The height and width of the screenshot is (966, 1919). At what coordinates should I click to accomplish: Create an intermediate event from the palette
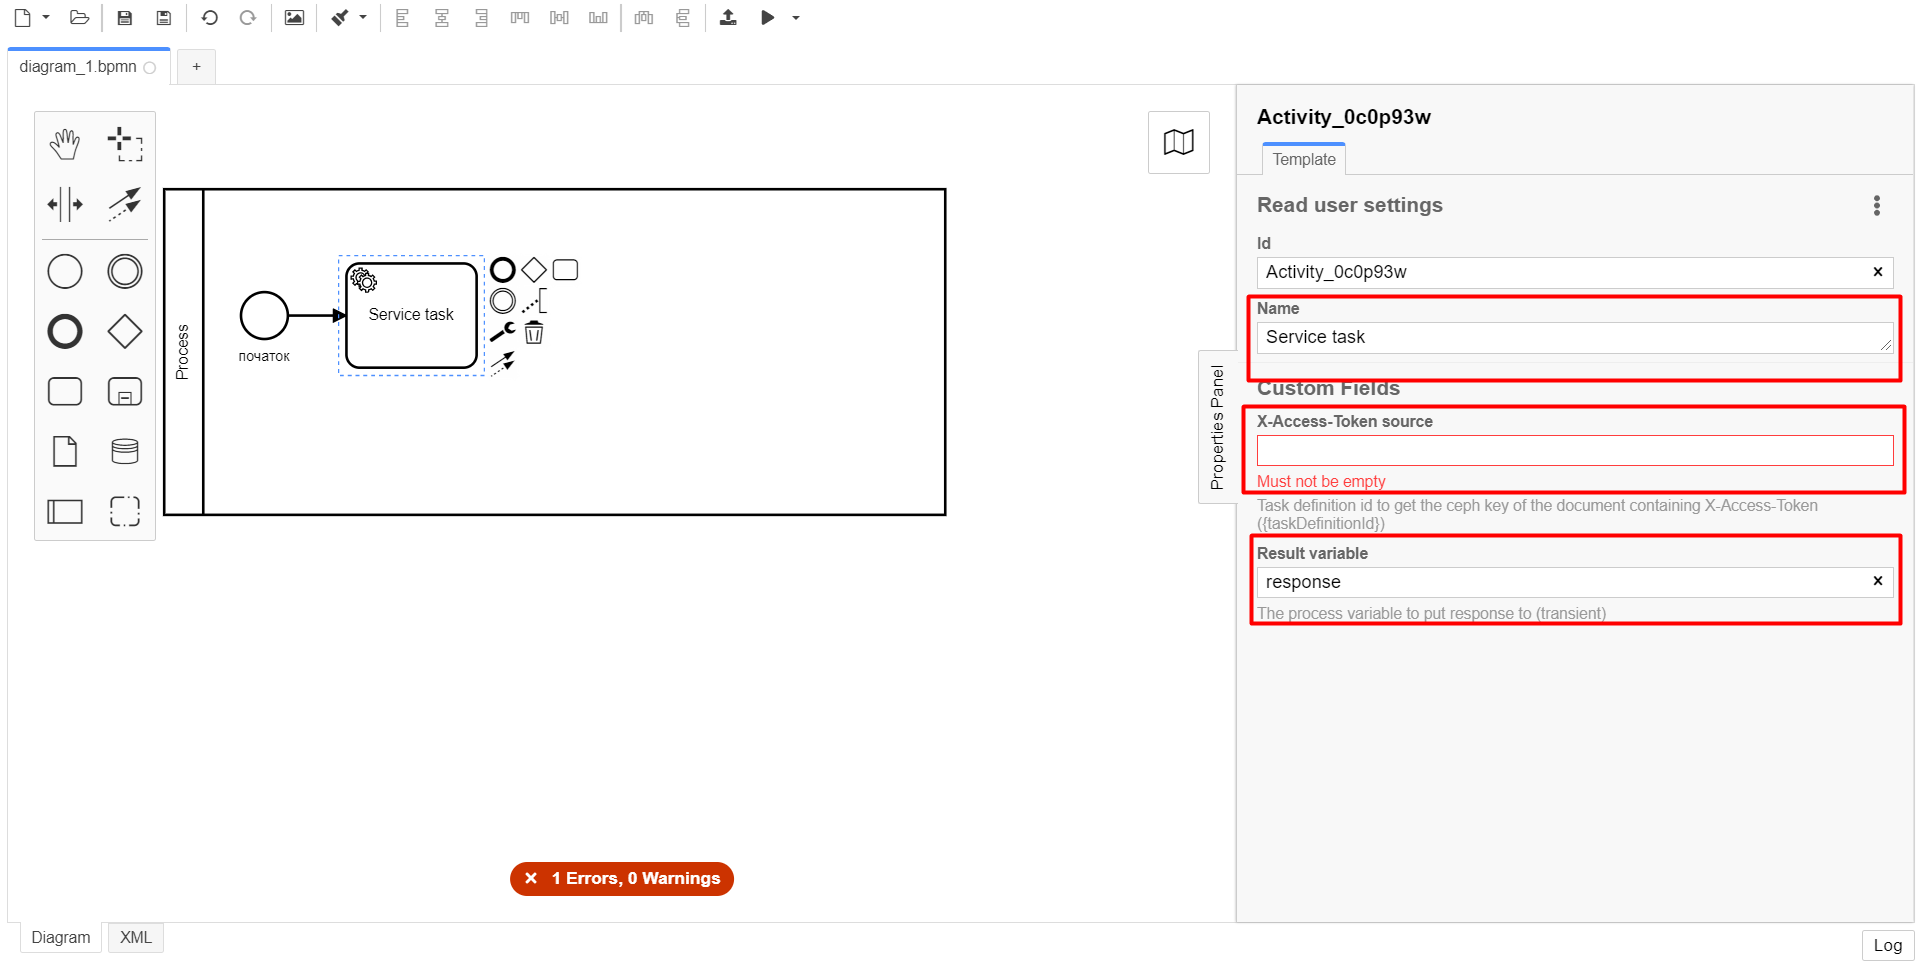pos(125,271)
